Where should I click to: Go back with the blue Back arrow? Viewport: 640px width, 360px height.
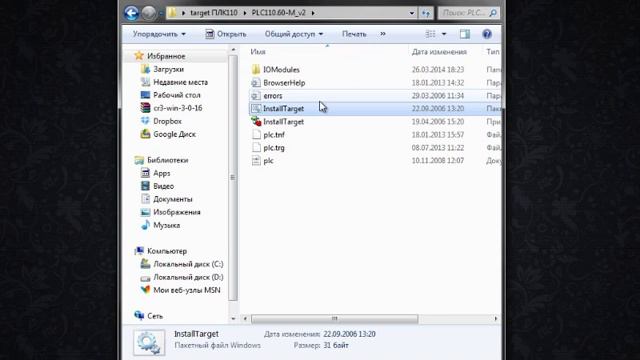click(x=131, y=13)
